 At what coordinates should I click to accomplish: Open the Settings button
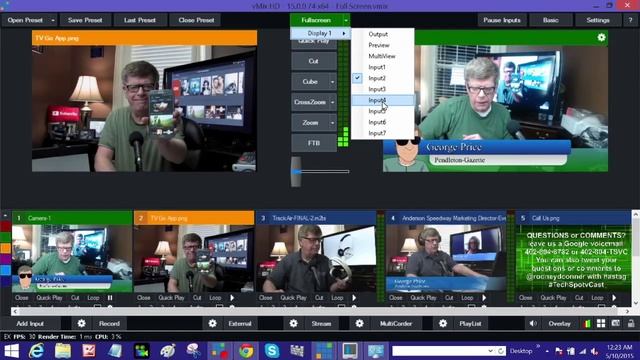coord(598,20)
